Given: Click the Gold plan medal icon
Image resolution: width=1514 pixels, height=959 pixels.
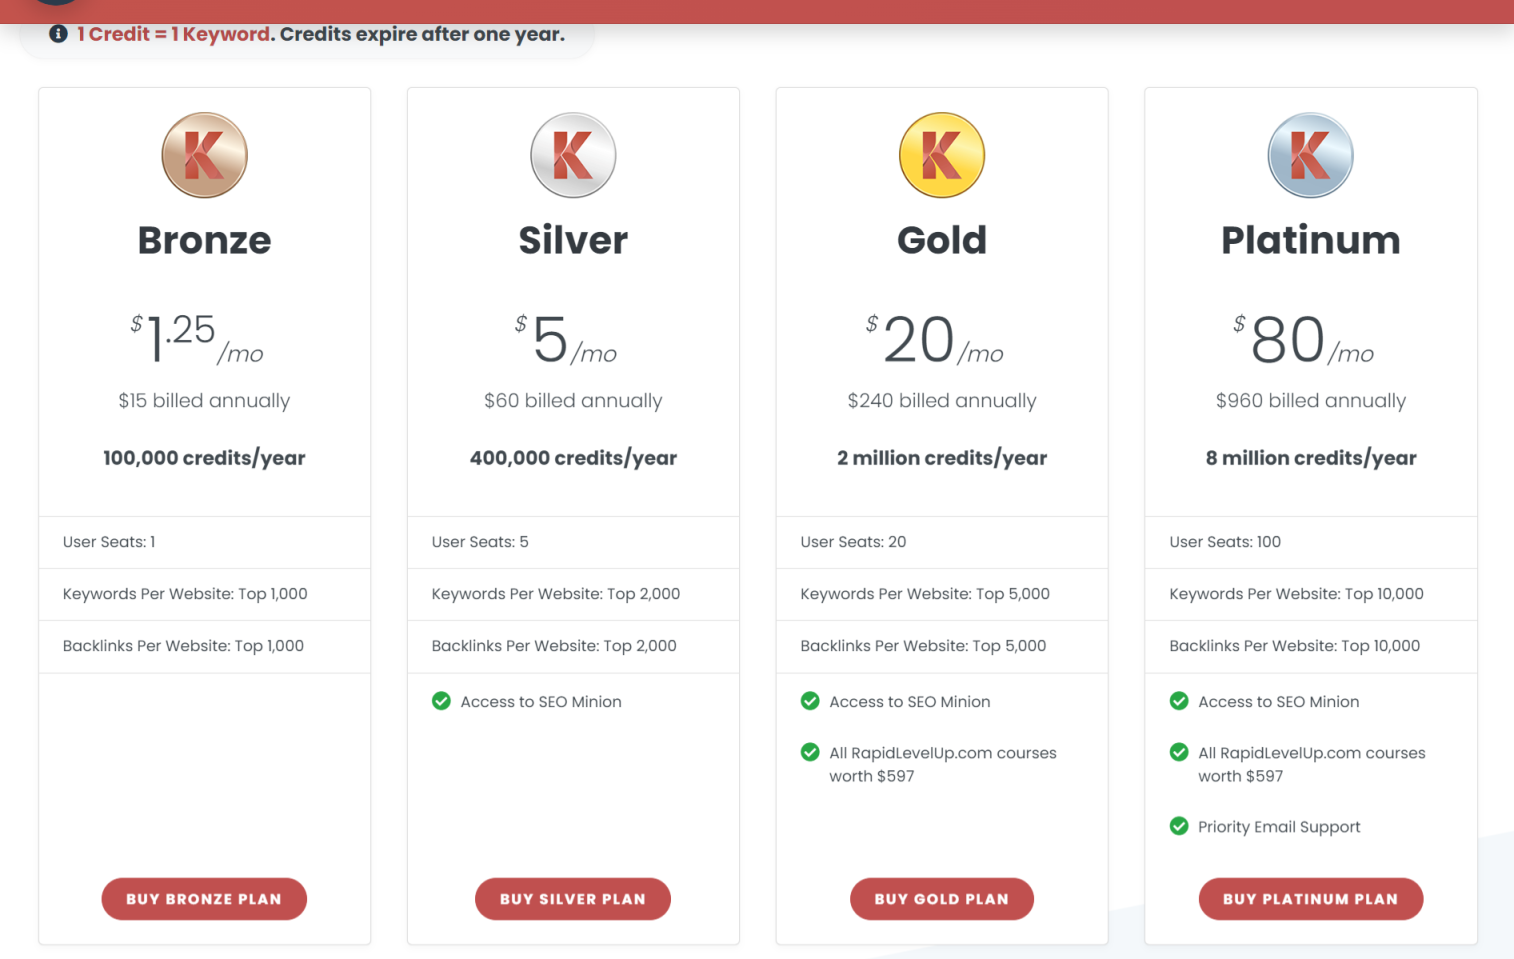Looking at the screenshot, I should (942, 155).
